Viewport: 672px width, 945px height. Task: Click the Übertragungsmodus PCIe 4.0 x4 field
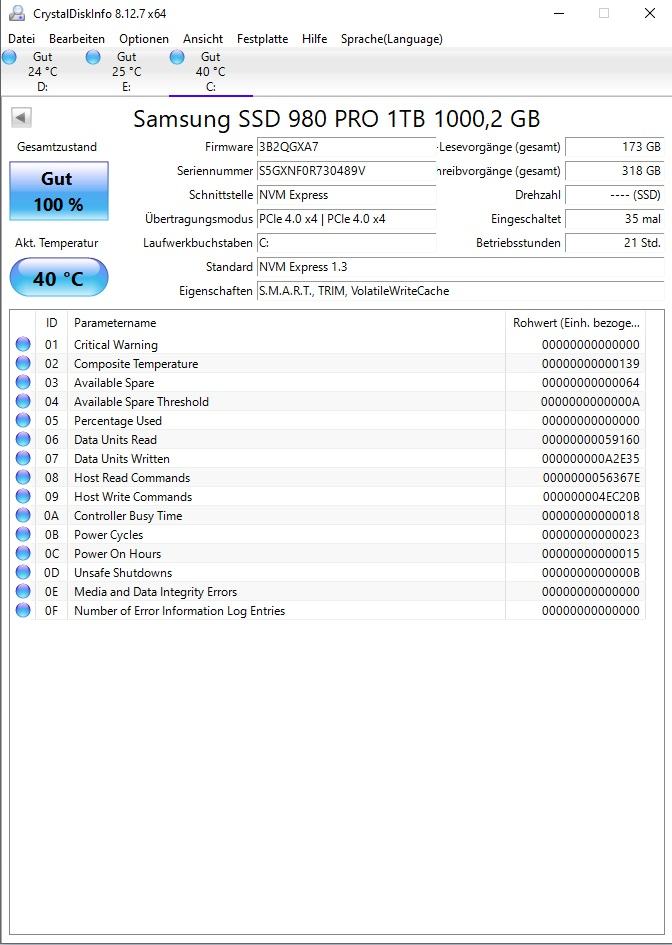point(346,219)
